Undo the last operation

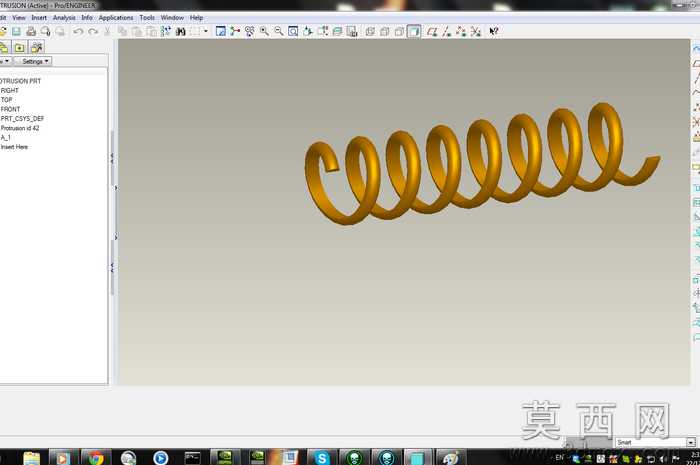[x=78, y=31]
